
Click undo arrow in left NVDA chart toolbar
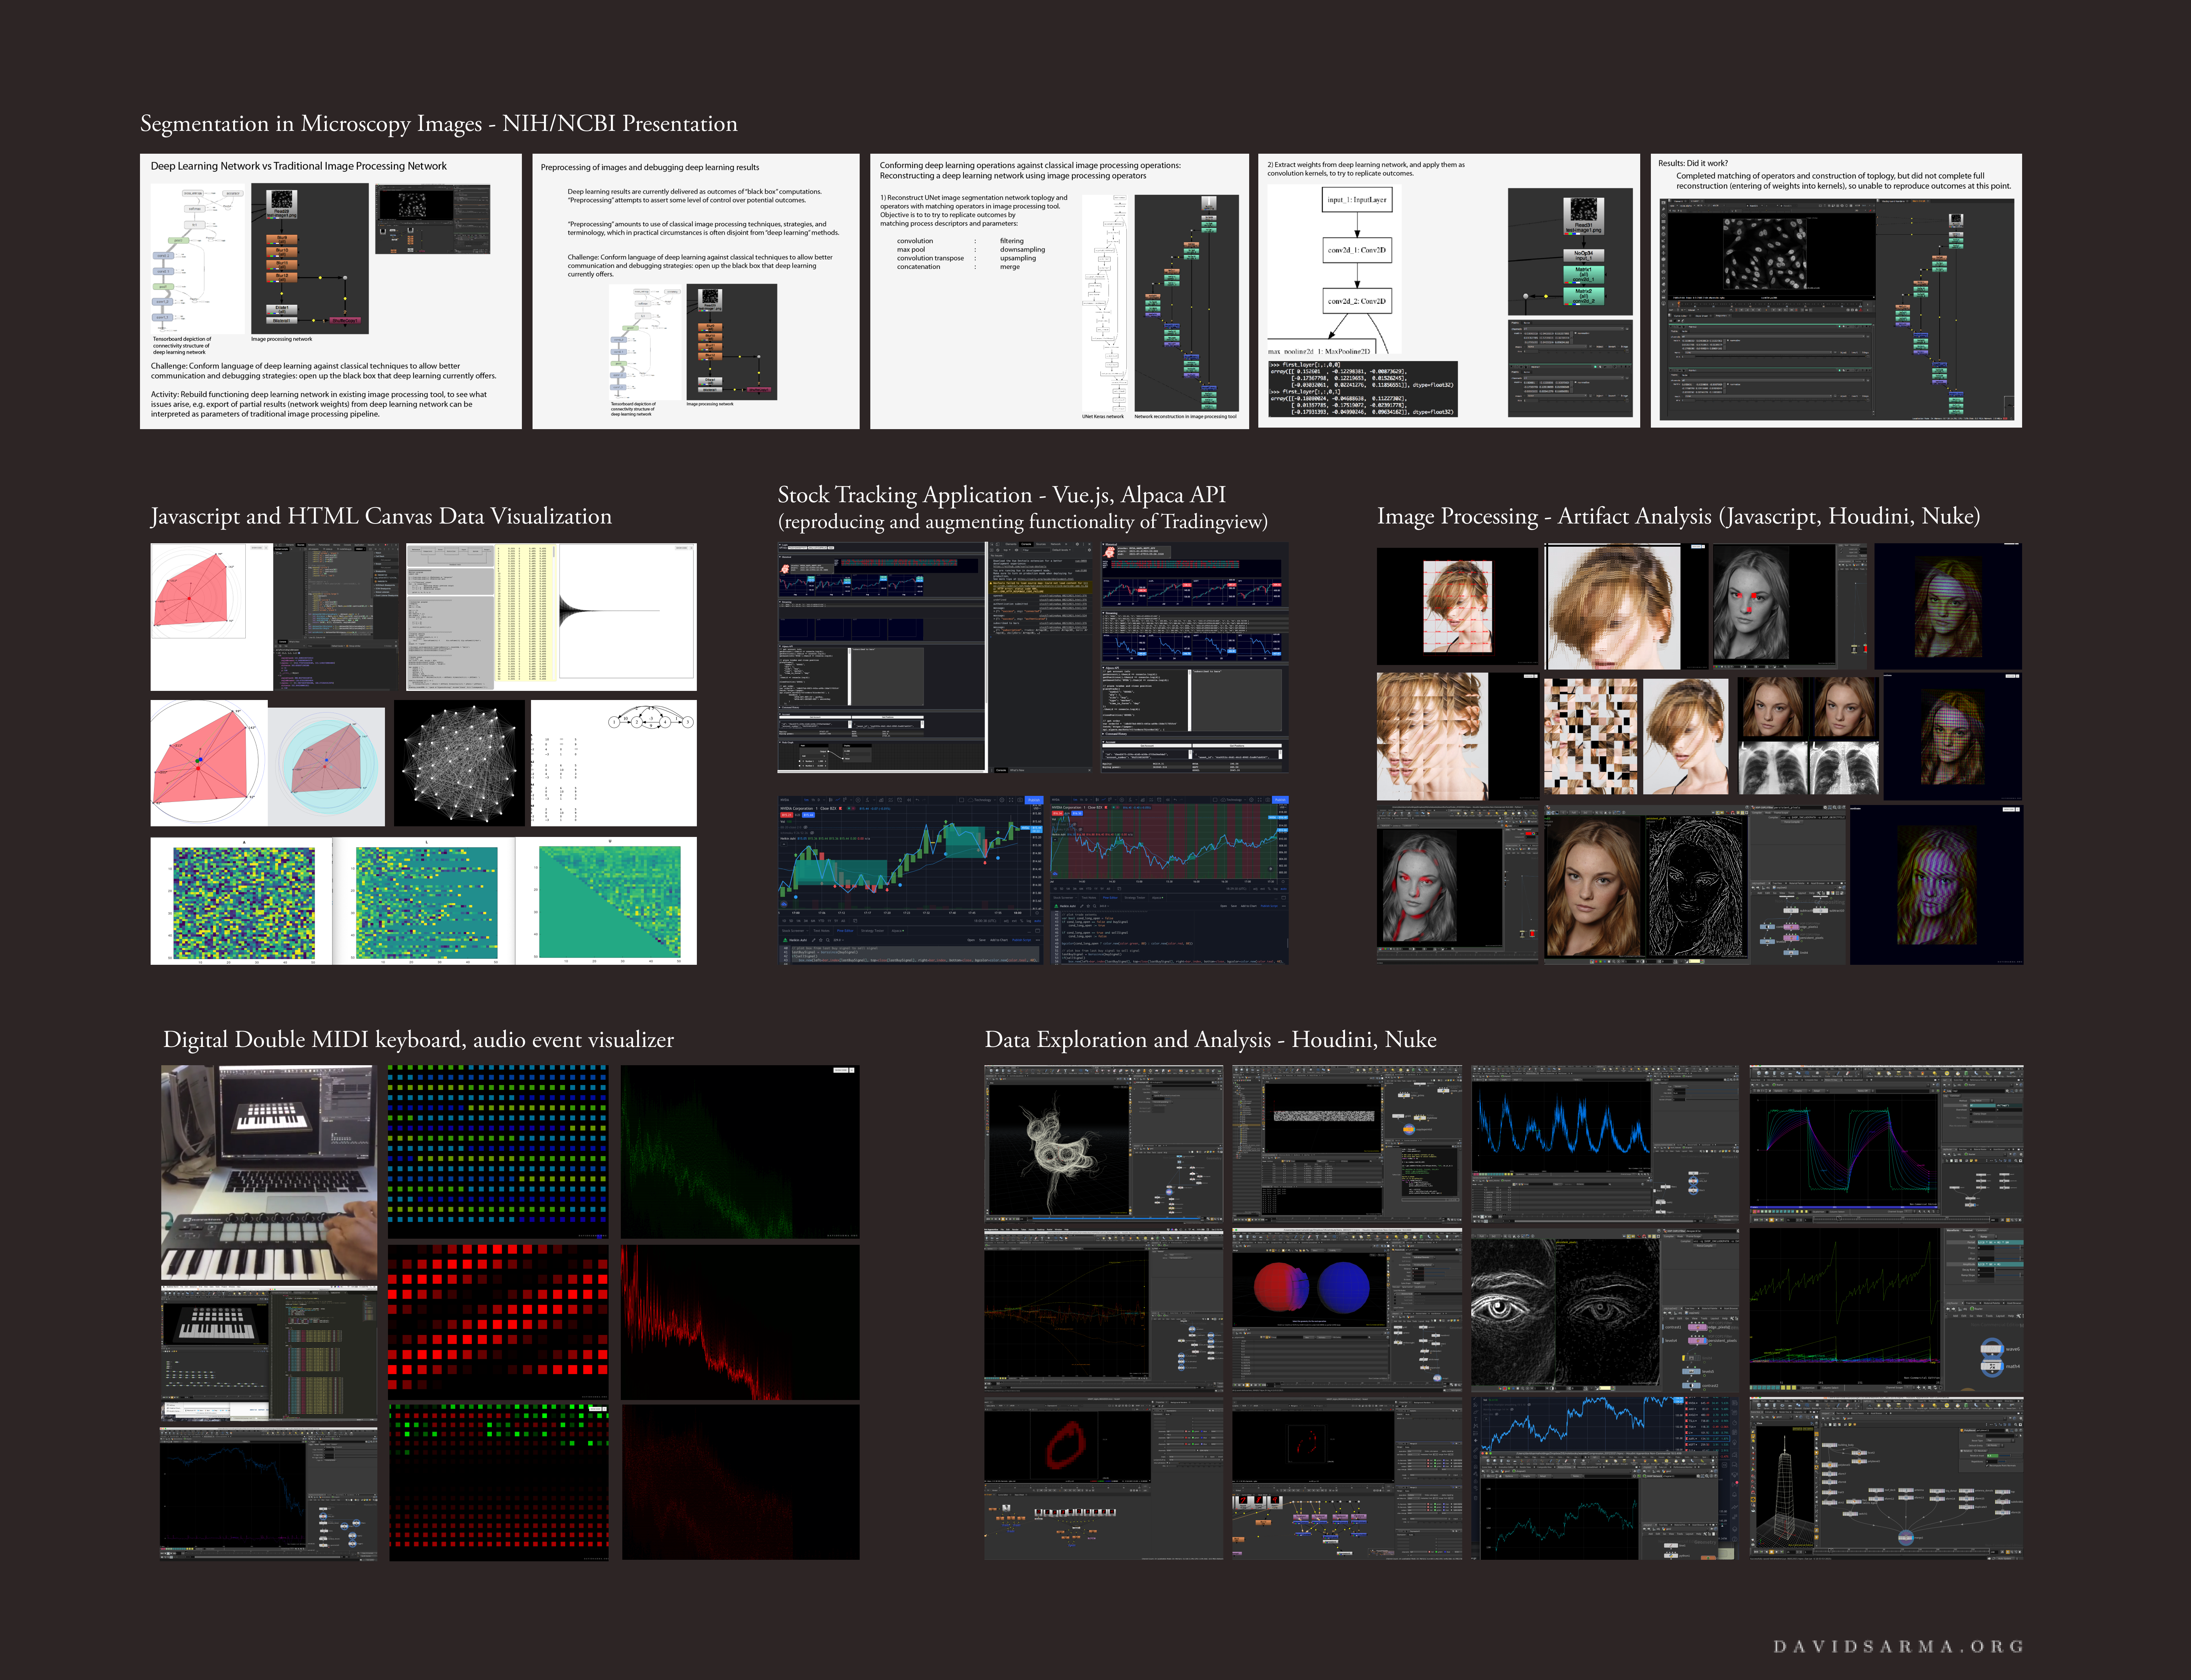[x=917, y=800]
